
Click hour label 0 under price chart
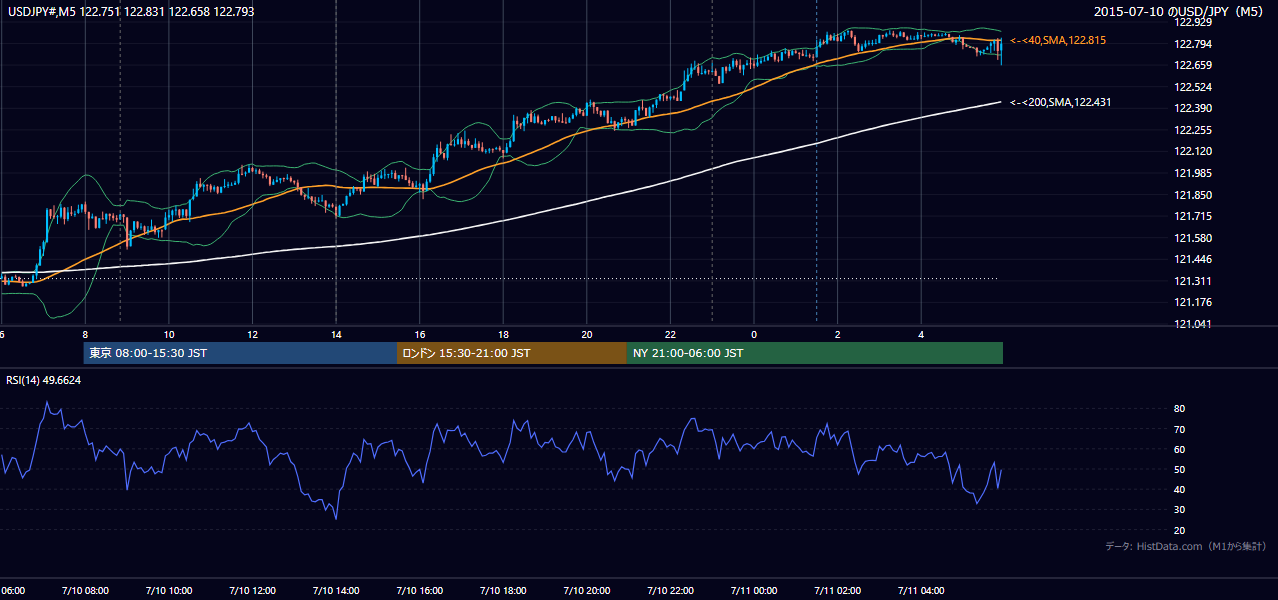click(754, 334)
